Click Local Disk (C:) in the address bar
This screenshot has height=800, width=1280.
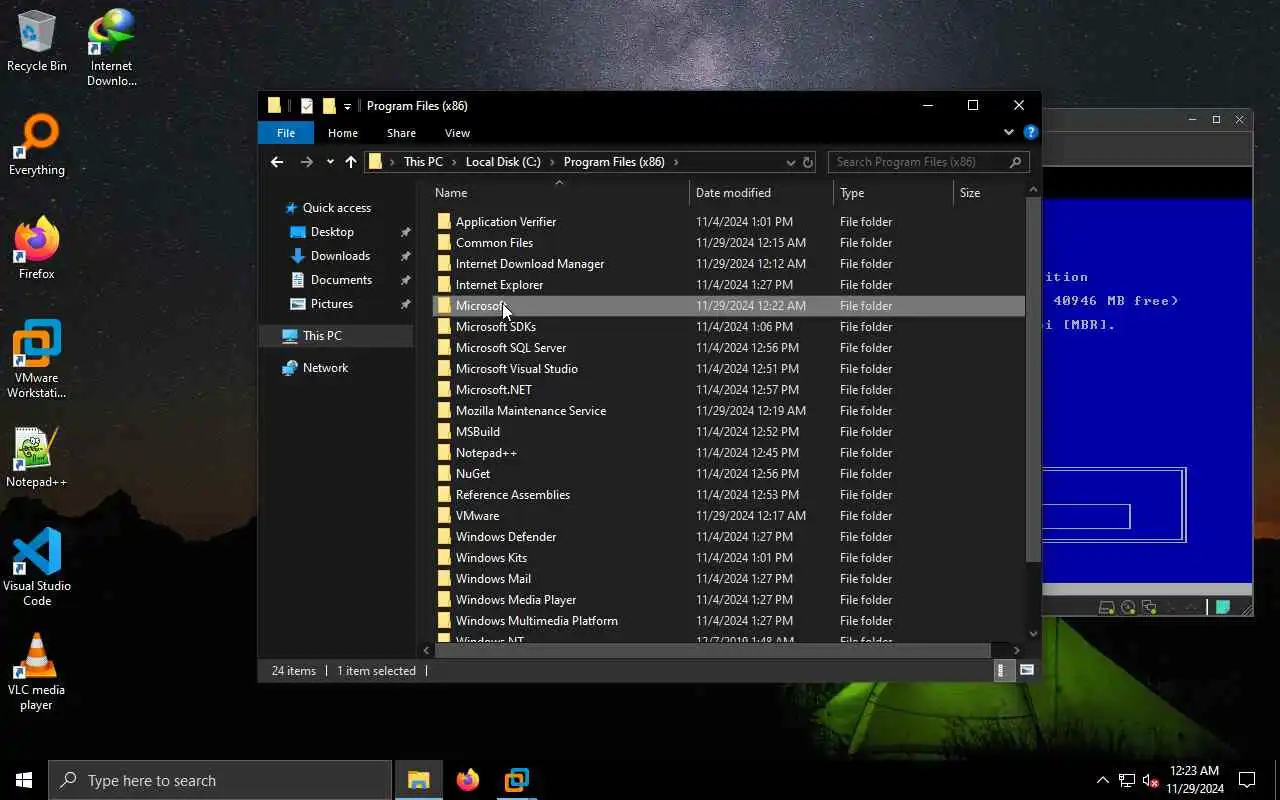[503, 162]
